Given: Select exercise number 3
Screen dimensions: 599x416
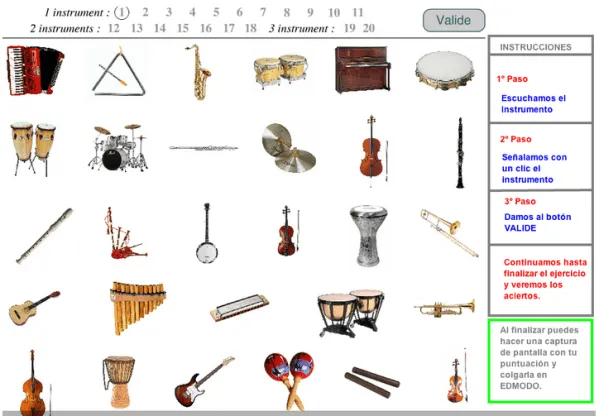Looking at the screenshot, I should click(169, 12).
